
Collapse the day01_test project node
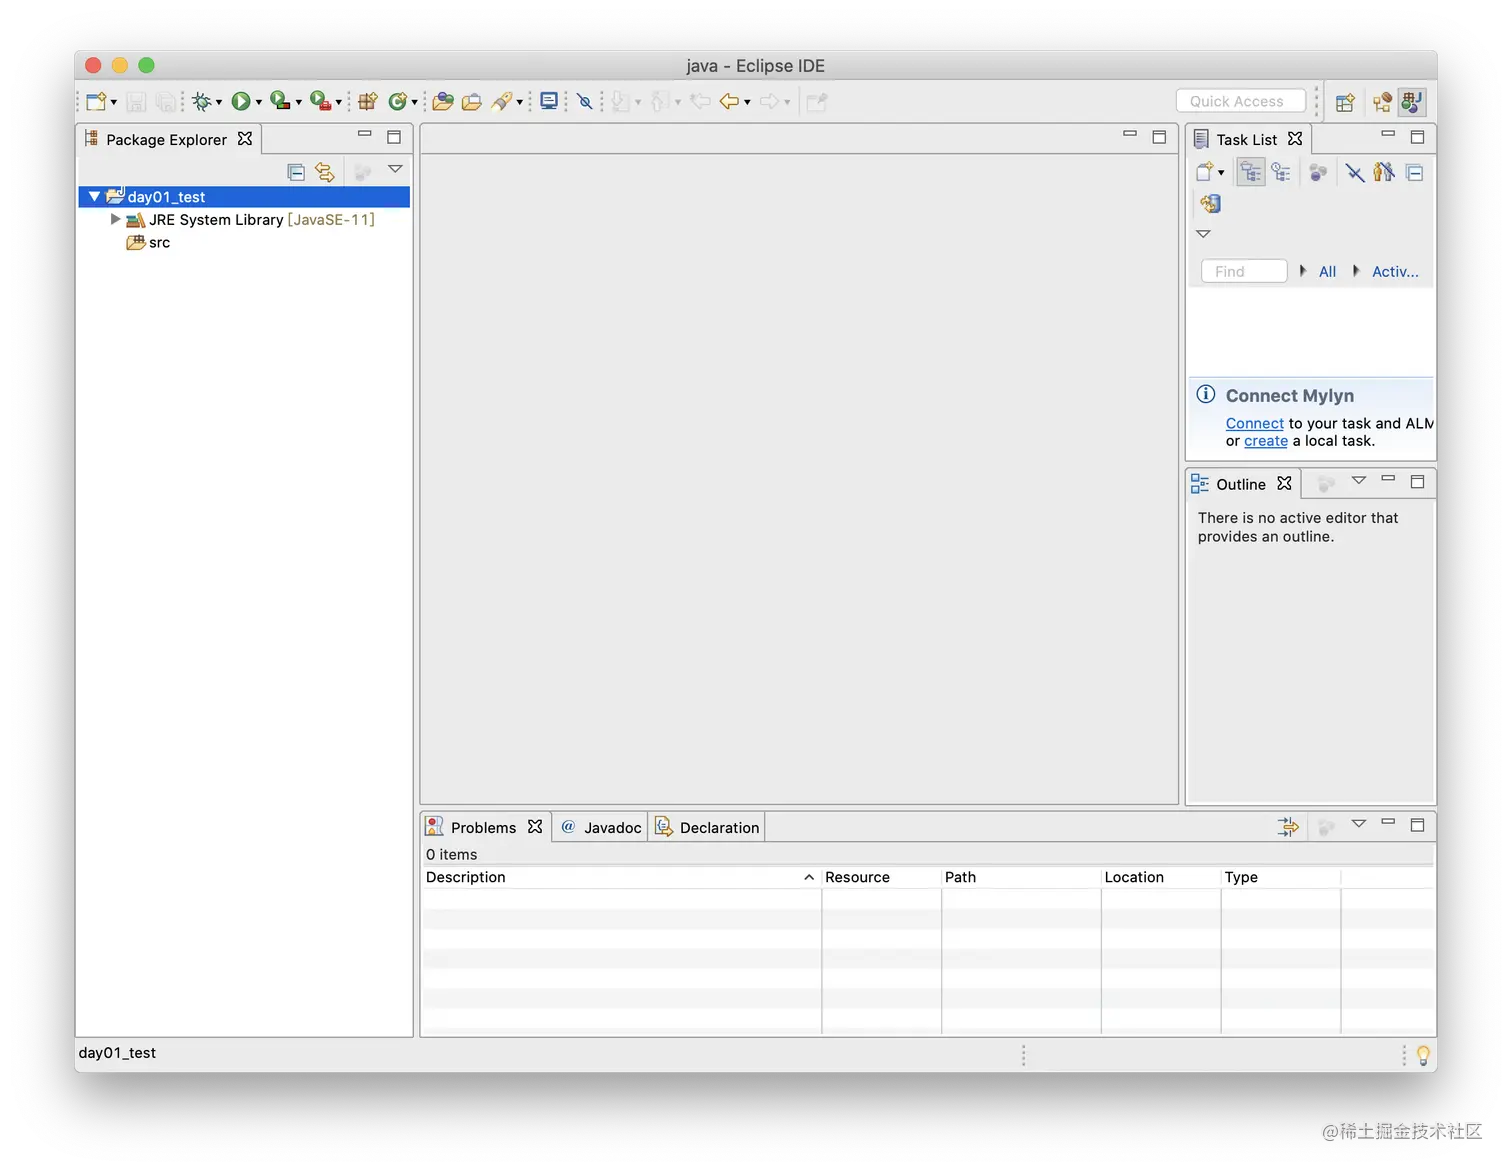point(95,197)
